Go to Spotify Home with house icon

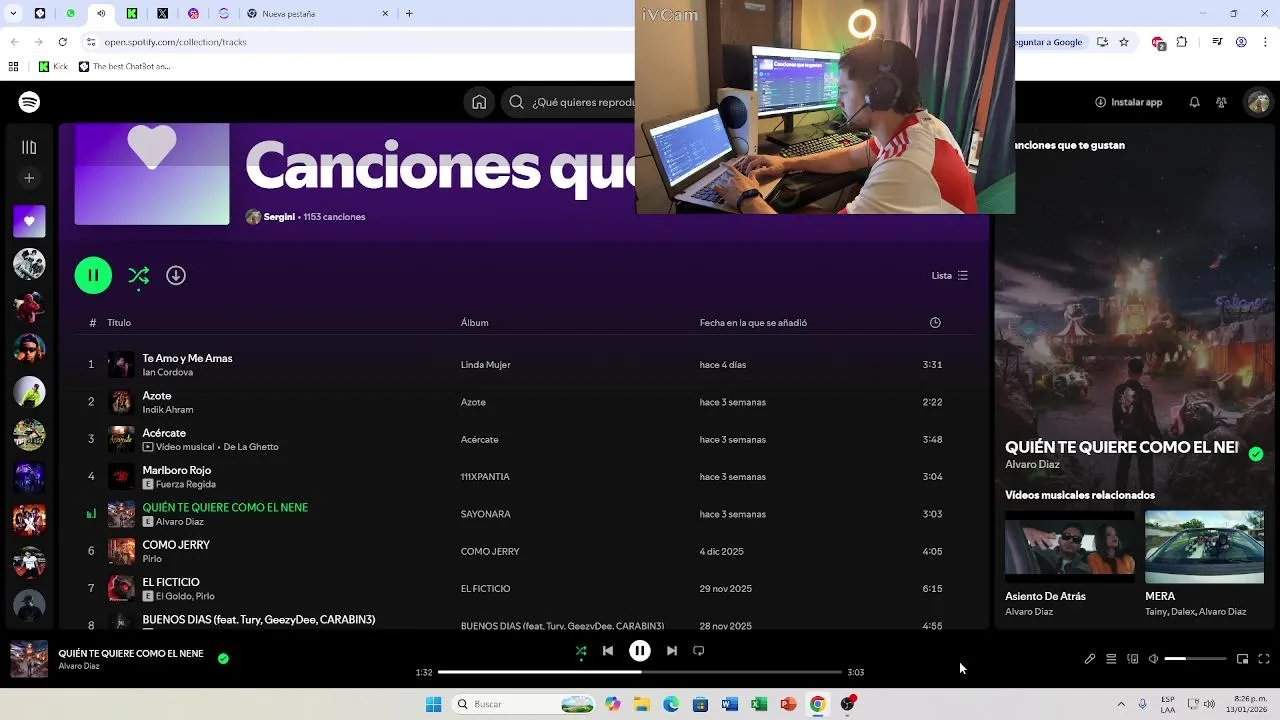coord(479,102)
